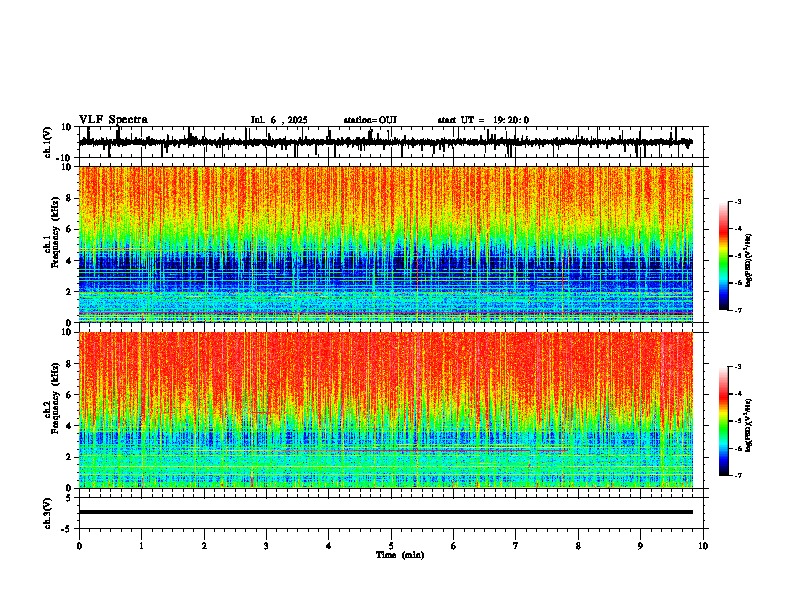The width and height of the screenshot is (792, 612).
Task: Click the "station=OUI" header label
Action: pyautogui.click(x=370, y=120)
